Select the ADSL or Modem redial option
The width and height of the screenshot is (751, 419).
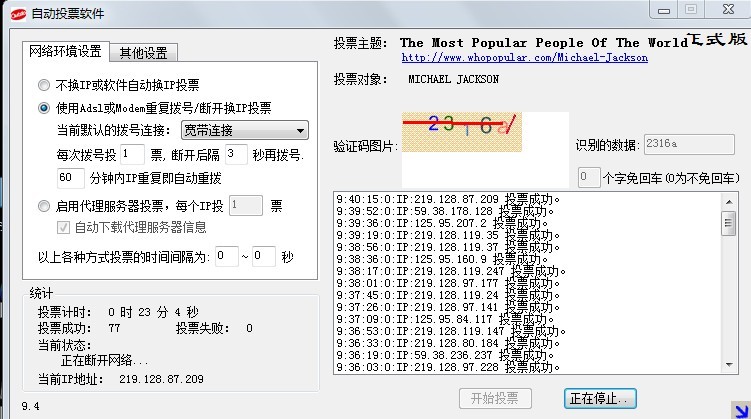44,108
